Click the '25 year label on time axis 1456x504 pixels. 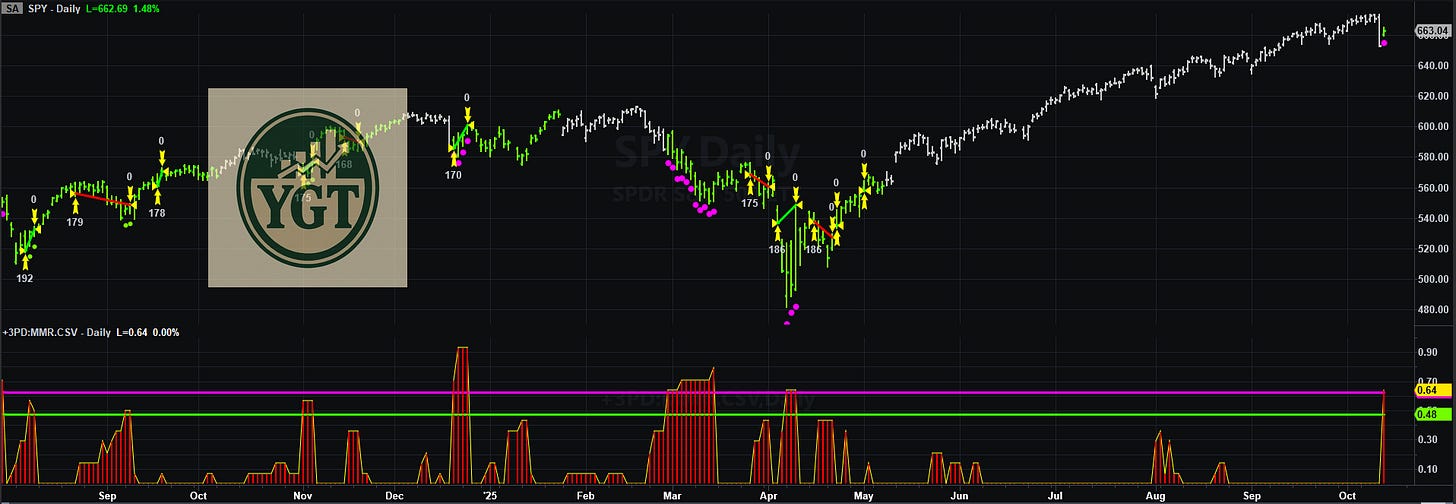click(489, 495)
